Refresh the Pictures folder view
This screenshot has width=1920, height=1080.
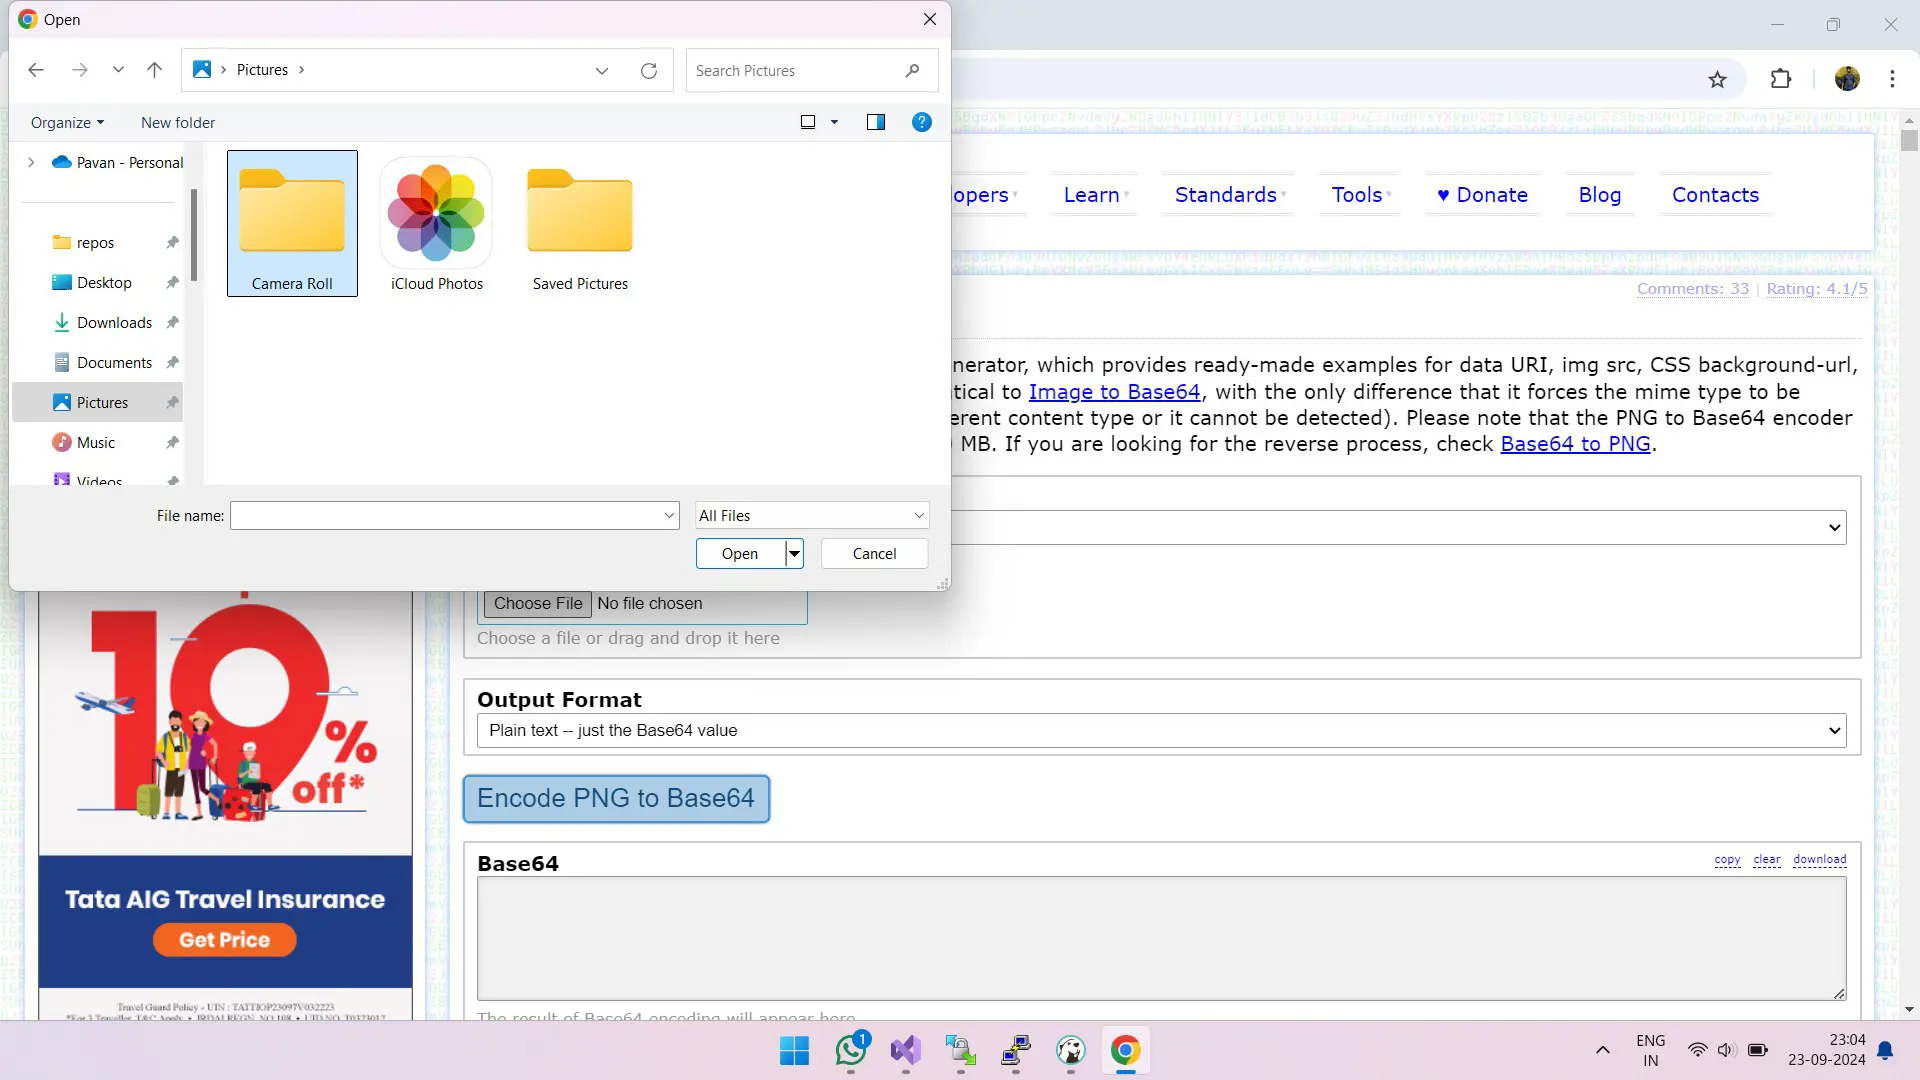[649, 70]
